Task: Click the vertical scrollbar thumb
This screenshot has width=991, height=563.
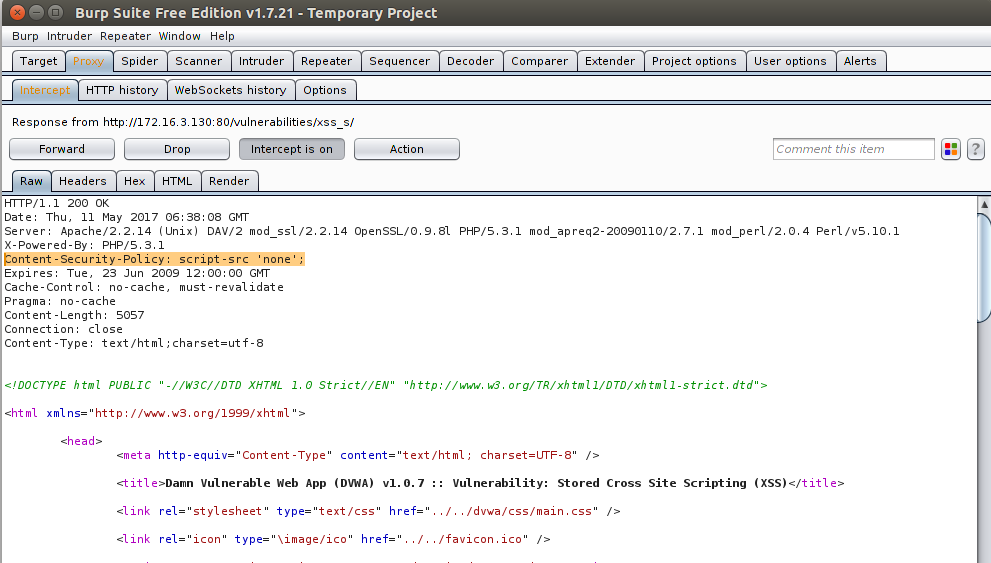Action: click(984, 269)
